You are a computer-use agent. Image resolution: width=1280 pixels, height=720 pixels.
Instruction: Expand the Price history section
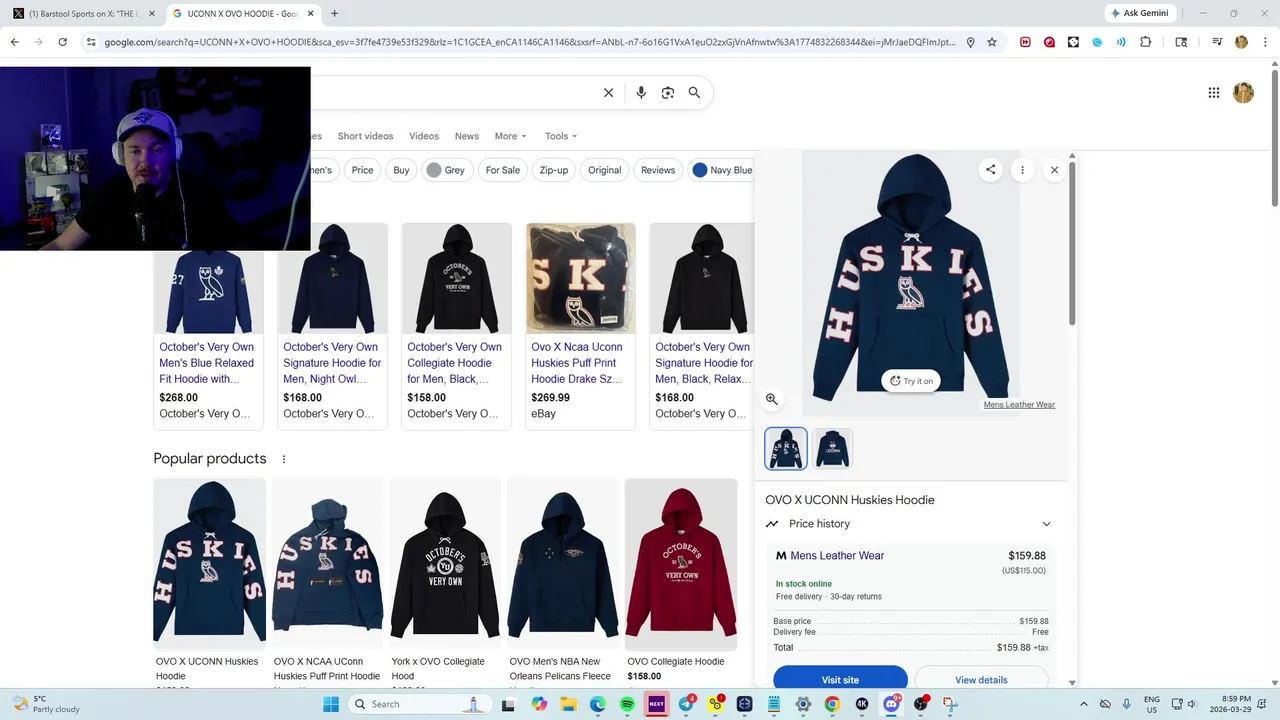coord(909,524)
